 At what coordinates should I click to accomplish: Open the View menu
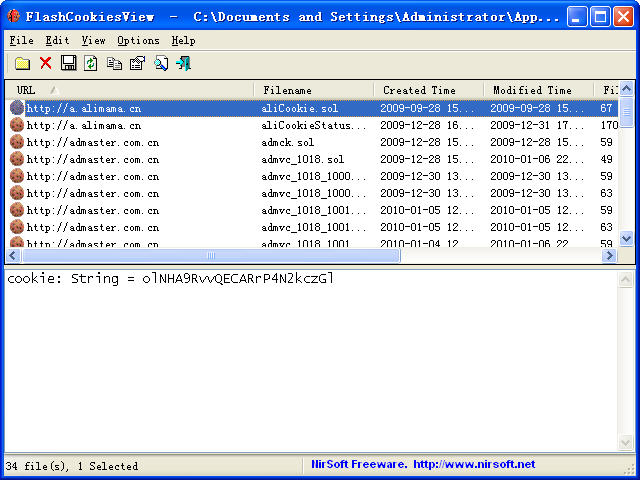coord(93,41)
